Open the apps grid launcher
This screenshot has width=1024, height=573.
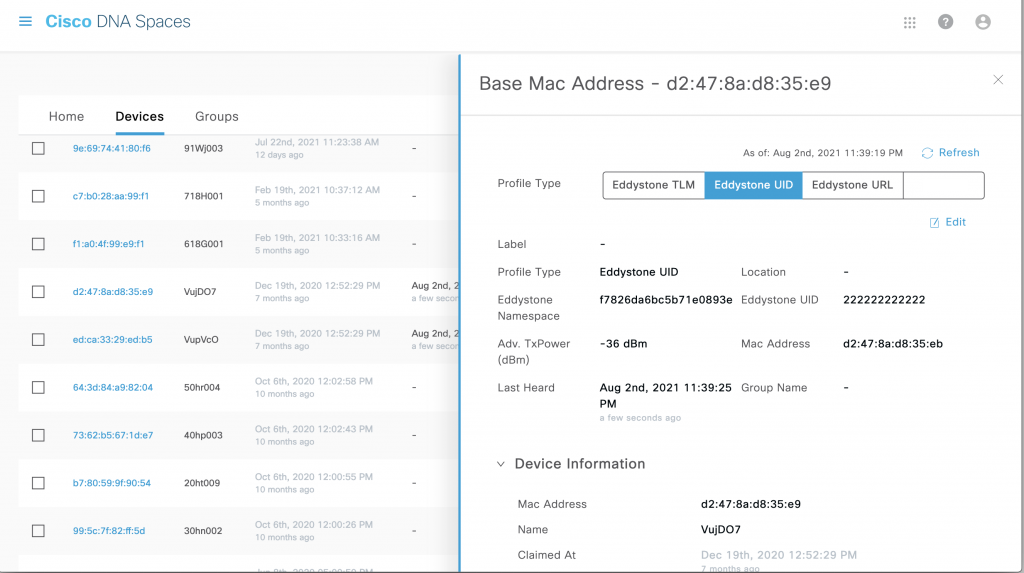[x=910, y=22]
